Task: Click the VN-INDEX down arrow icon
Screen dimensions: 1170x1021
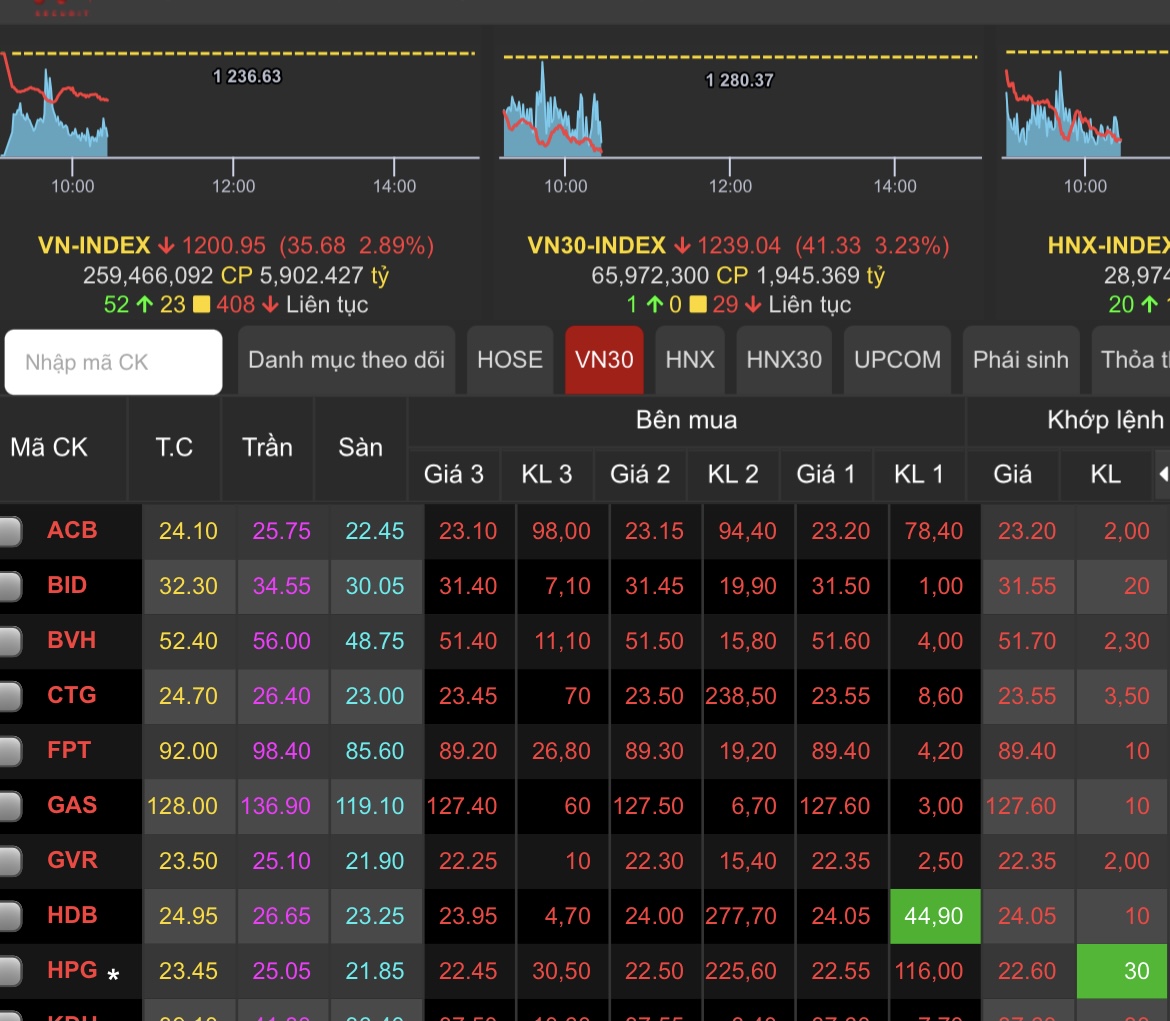Action: pos(166,246)
